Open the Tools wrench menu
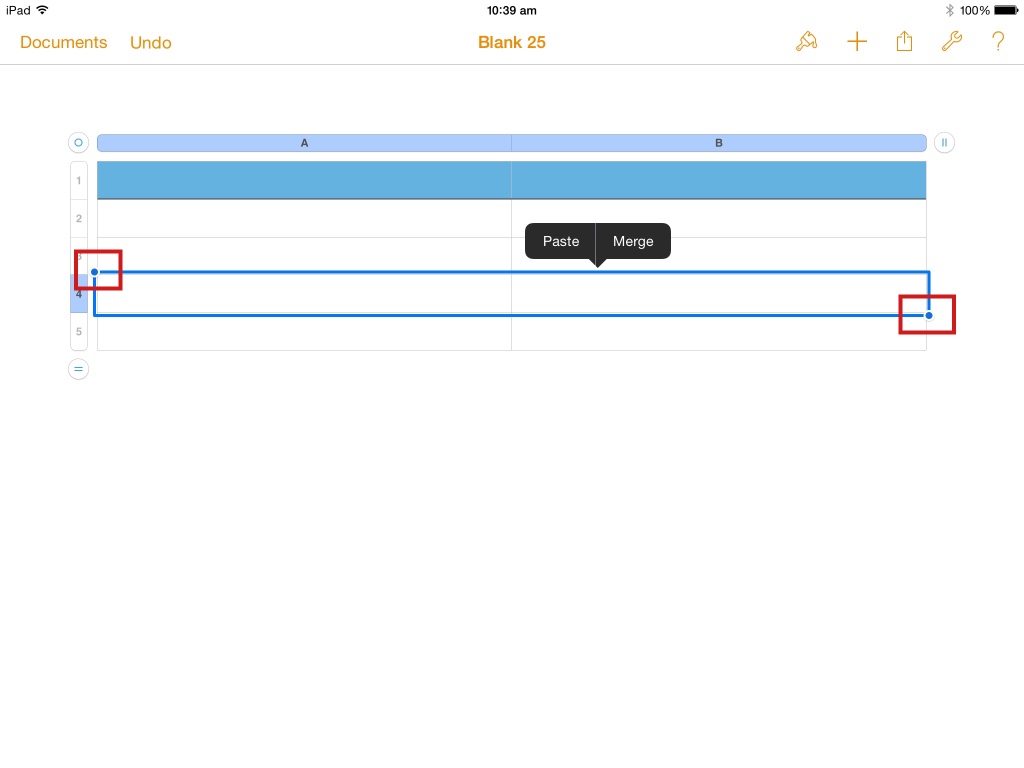1024x768 pixels. (952, 42)
